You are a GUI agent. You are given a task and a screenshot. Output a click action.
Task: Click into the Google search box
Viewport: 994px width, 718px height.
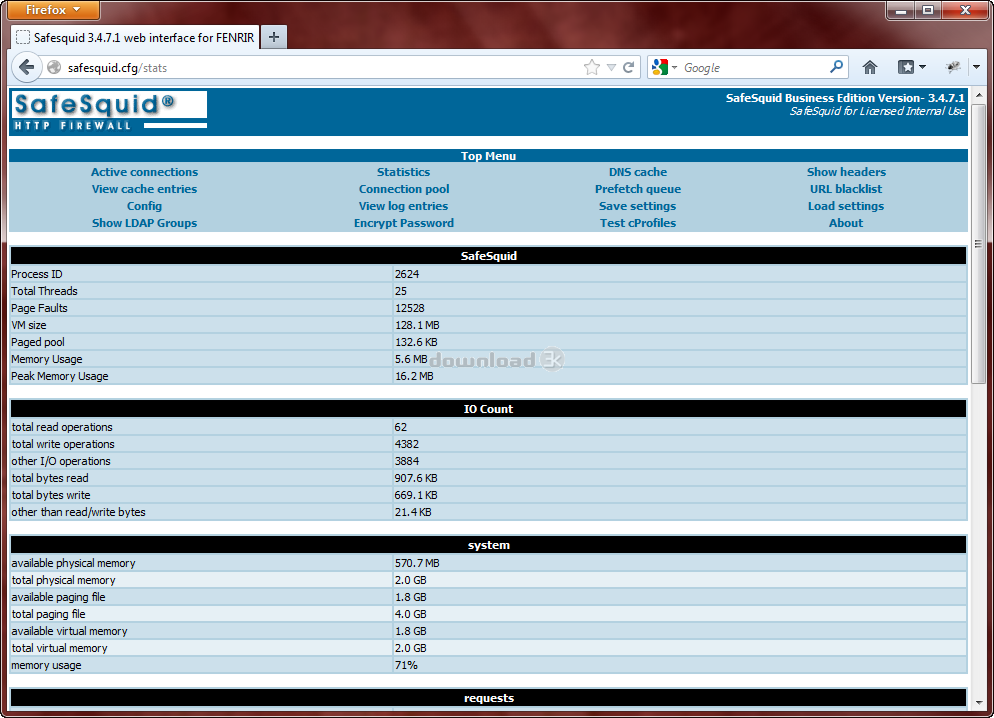[x=754, y=67]
